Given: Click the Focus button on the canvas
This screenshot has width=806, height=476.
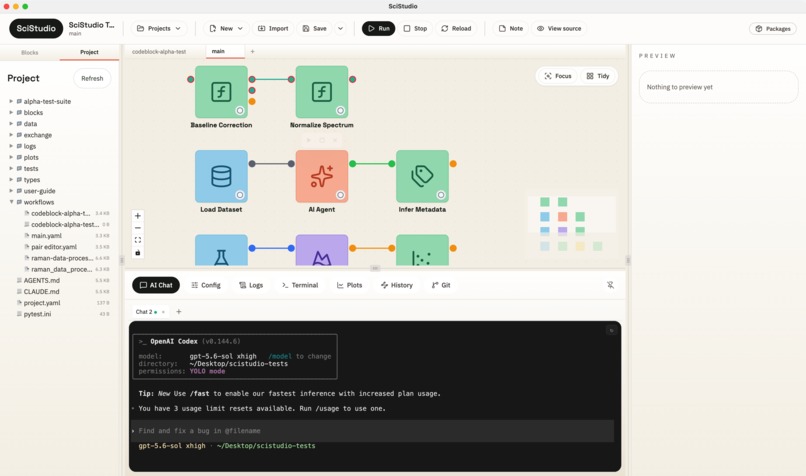Looking at the screenshot, I should tap(558, 76).
